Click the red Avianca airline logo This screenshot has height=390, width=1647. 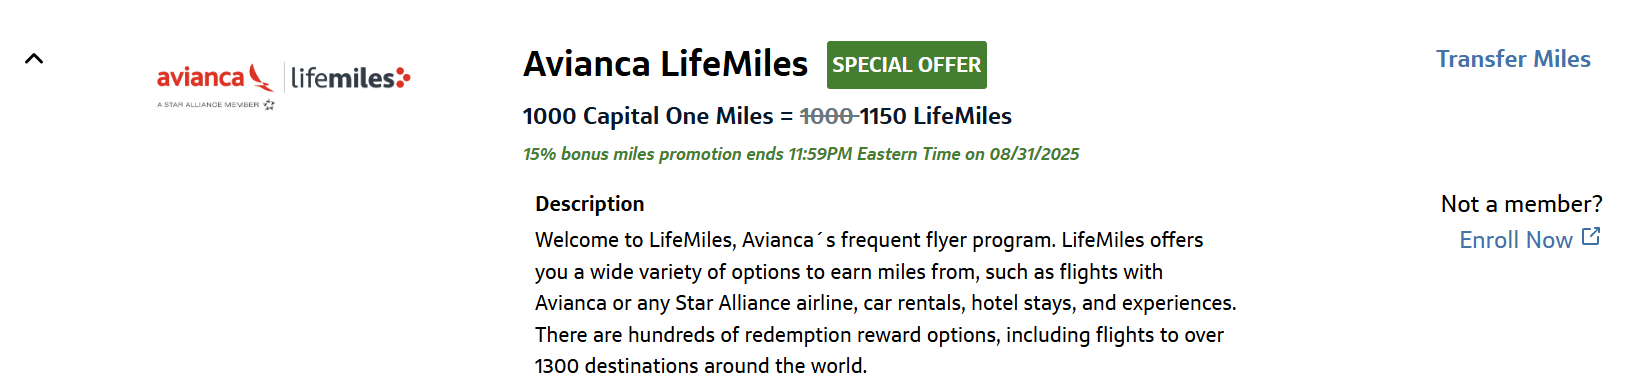(x=215, y=77)
